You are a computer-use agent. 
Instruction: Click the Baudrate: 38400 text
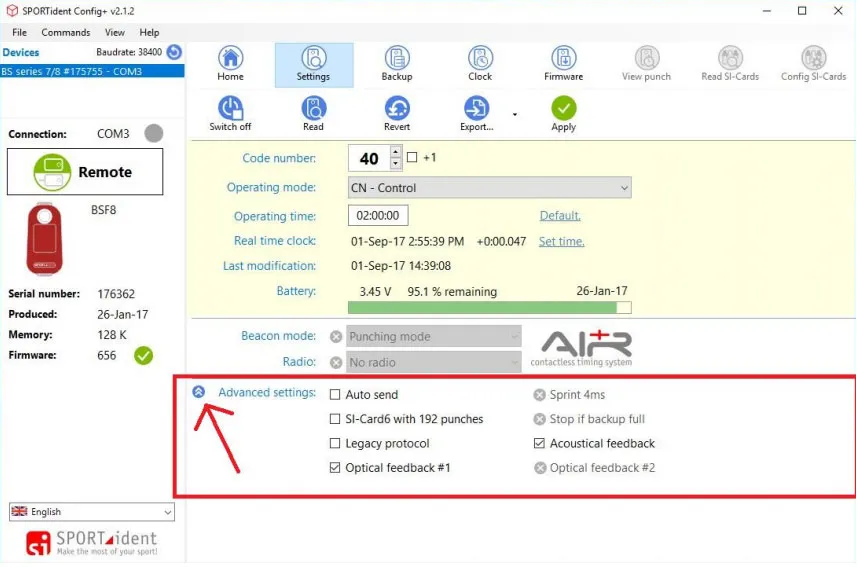pyautogui.click(x=129, y=53)
